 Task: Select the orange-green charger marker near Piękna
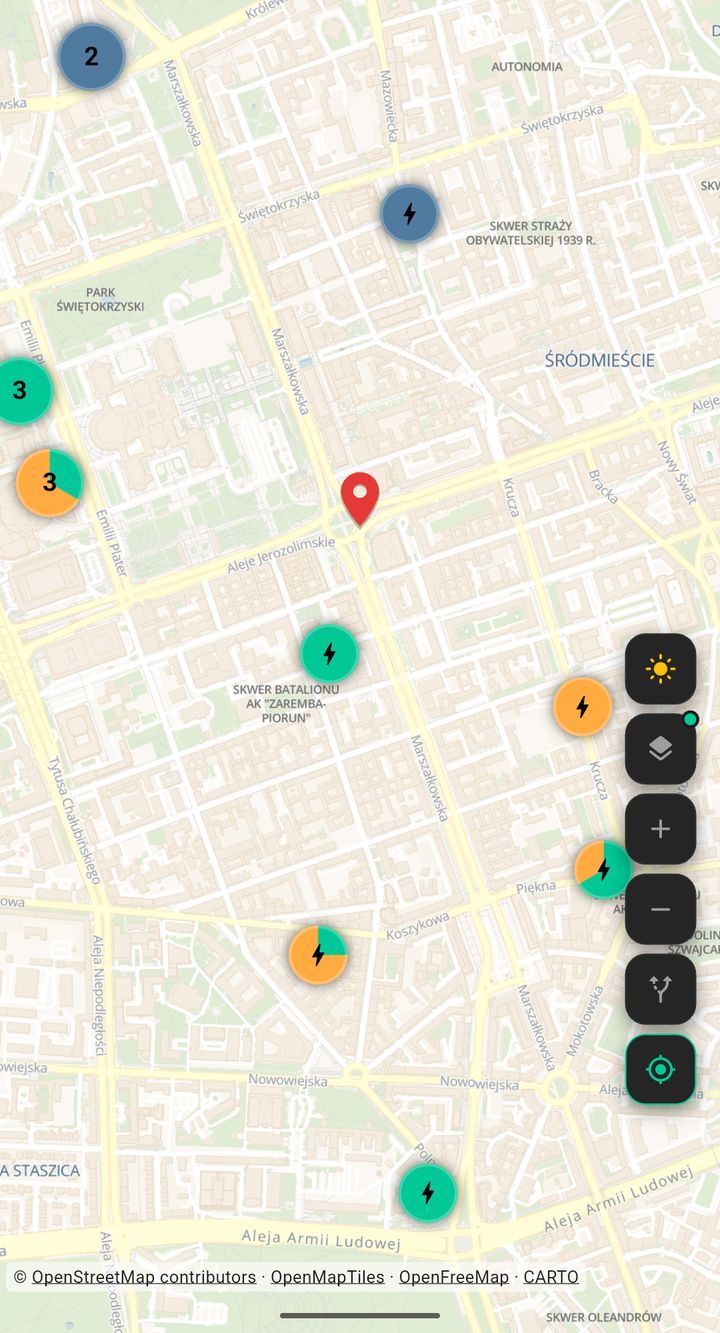coord(603,868)
